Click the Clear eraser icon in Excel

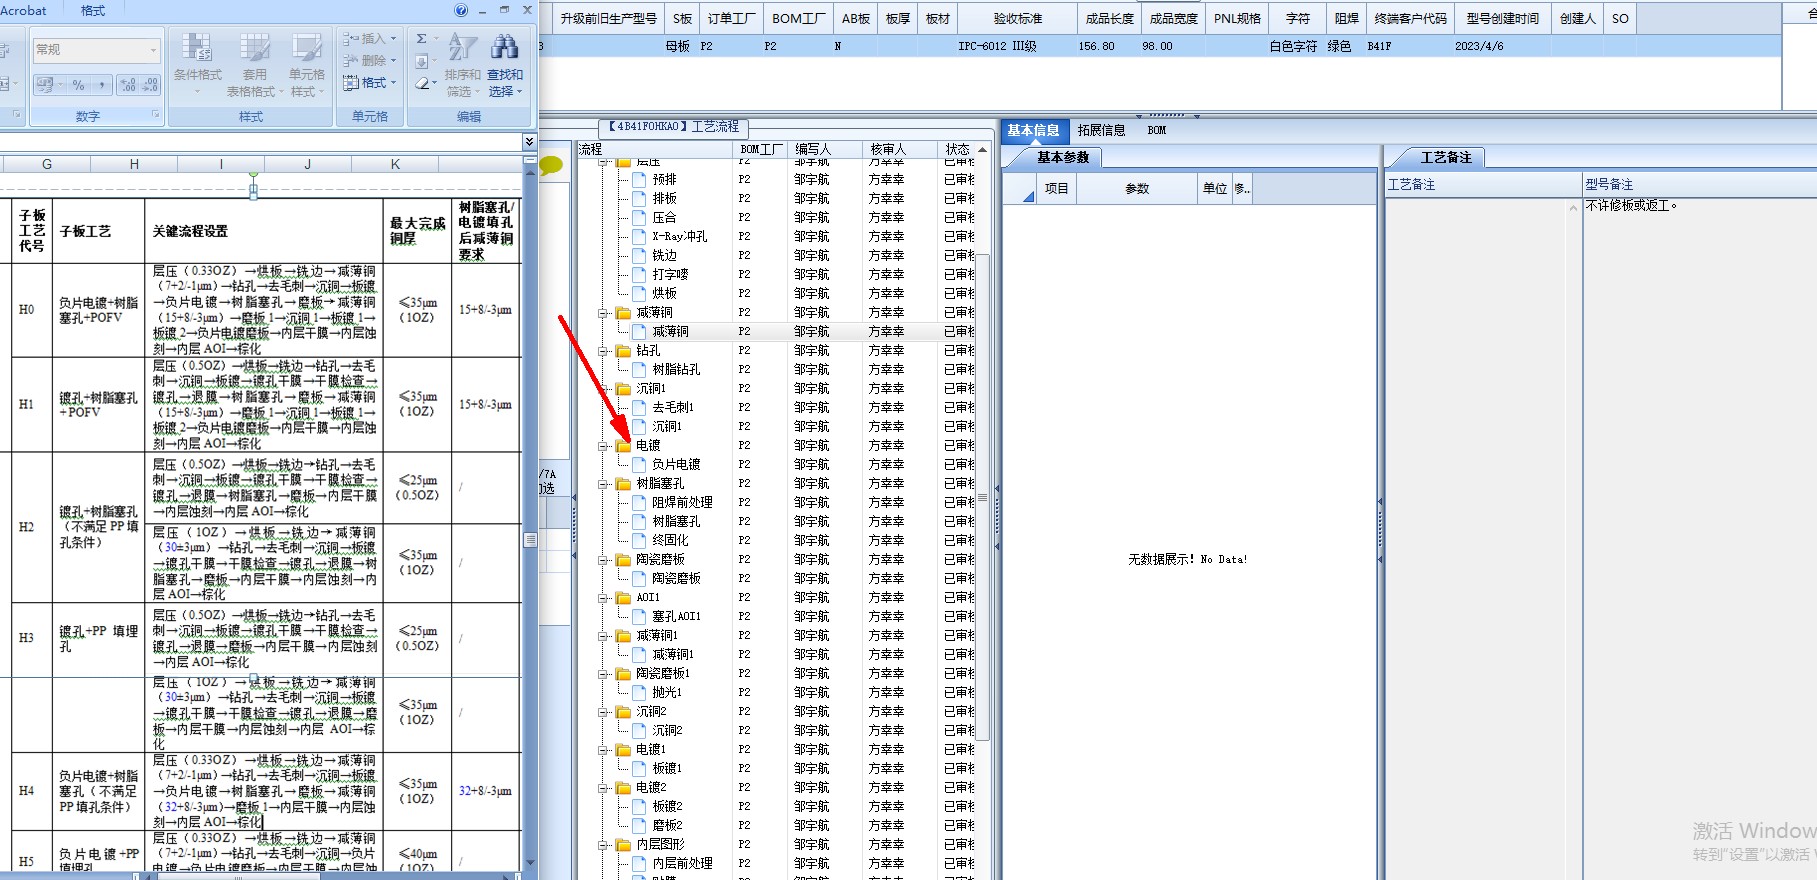(x=422, y=84)
